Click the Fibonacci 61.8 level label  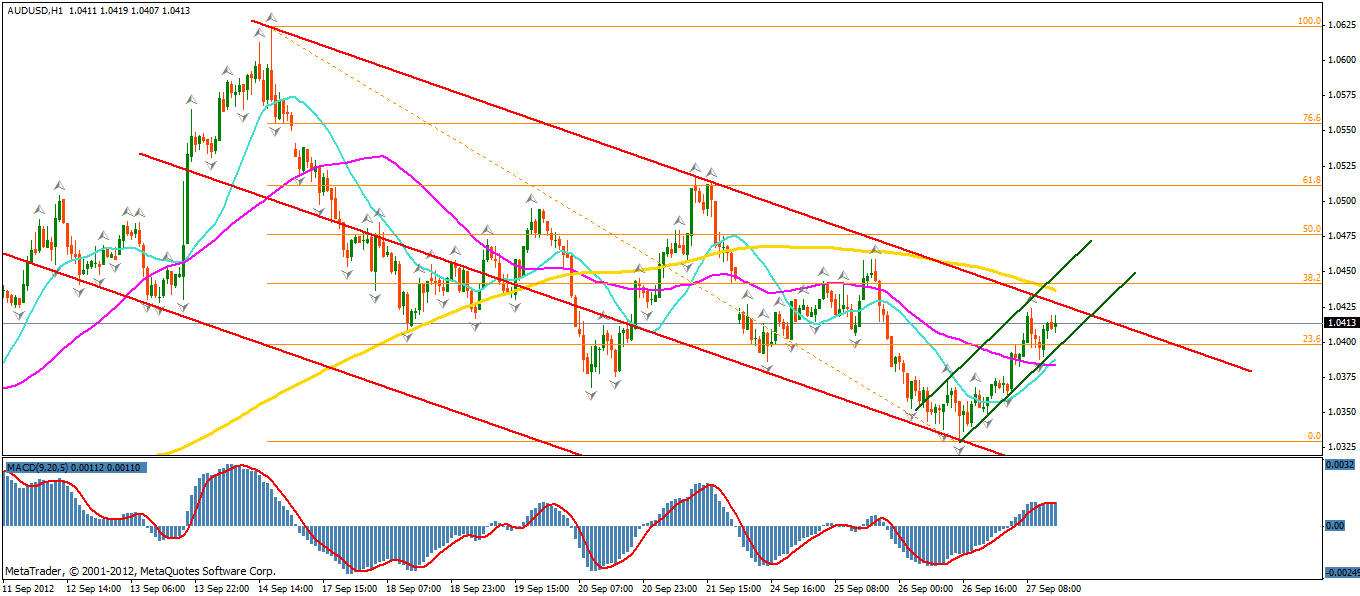(x=1311, y=180)
